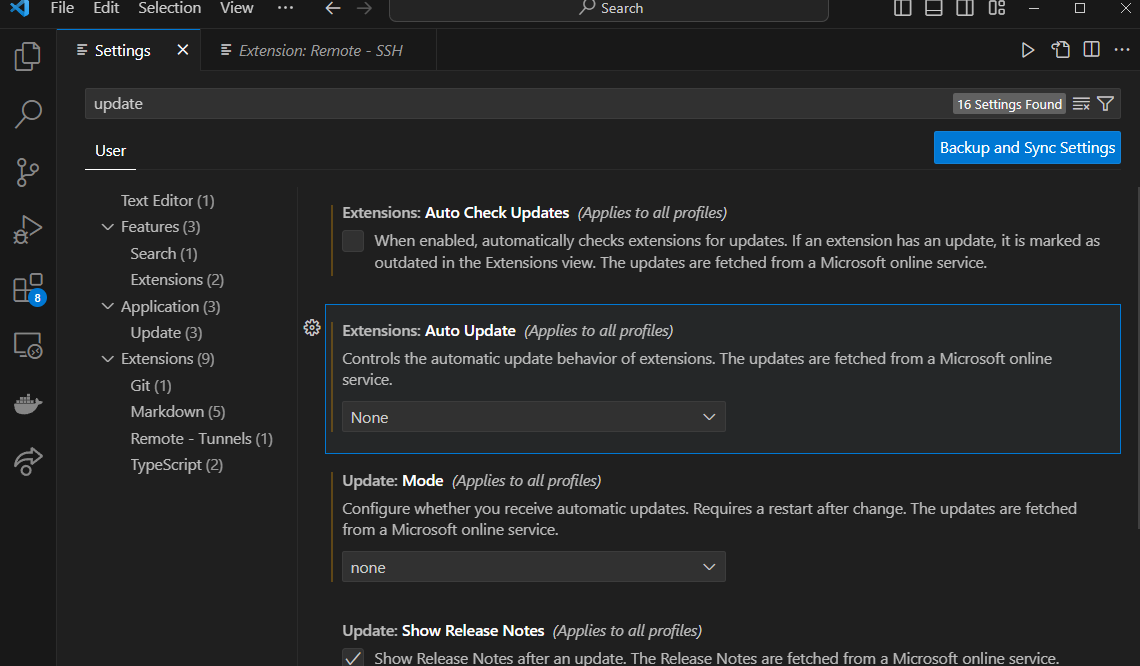Uncheck Show Release Notes after an update
Viewport: 1140px width, 666px height.
[x=352, y=657]
